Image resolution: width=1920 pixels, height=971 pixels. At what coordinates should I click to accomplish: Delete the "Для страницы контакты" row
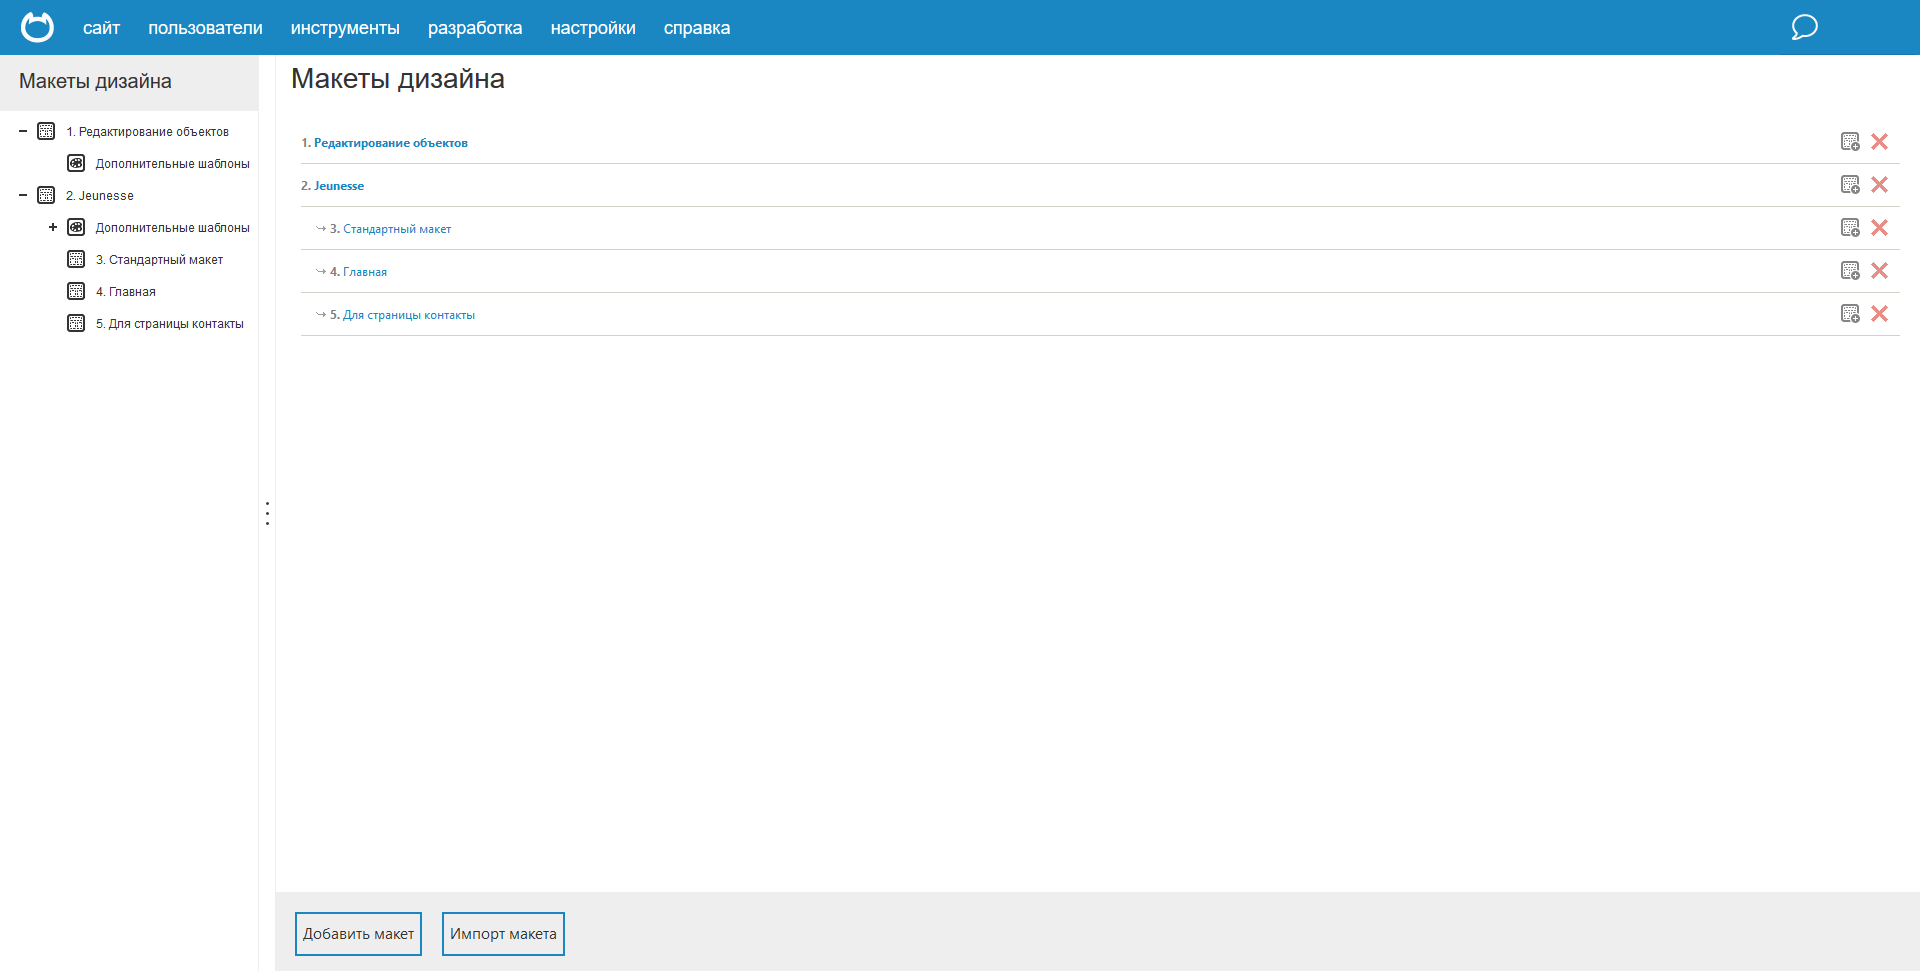1879,314
